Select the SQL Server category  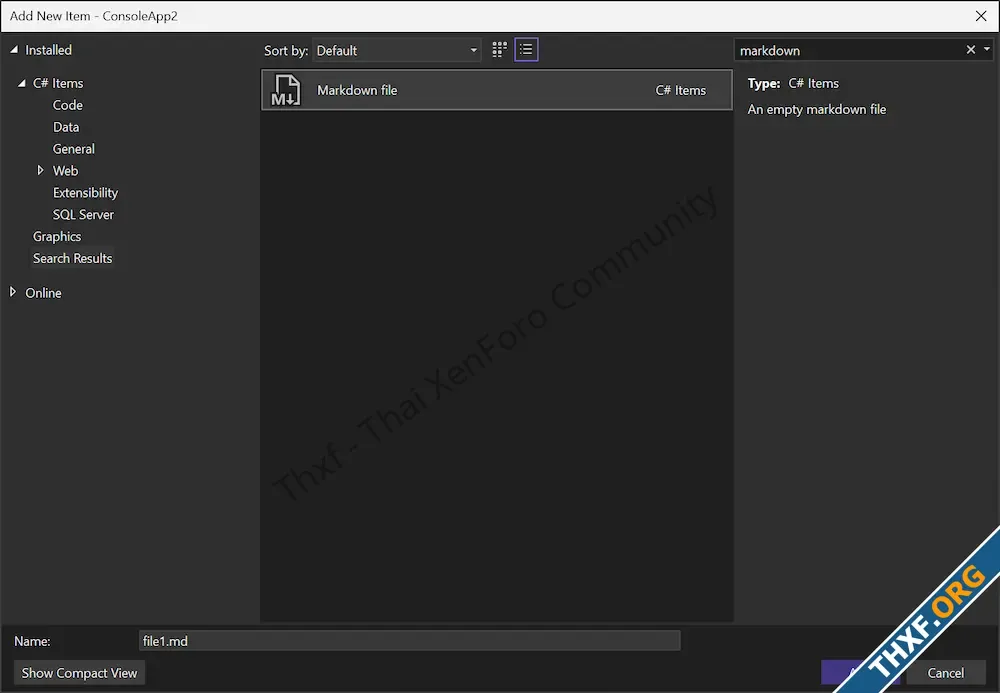pyautogui.click(x=83, y=214)
